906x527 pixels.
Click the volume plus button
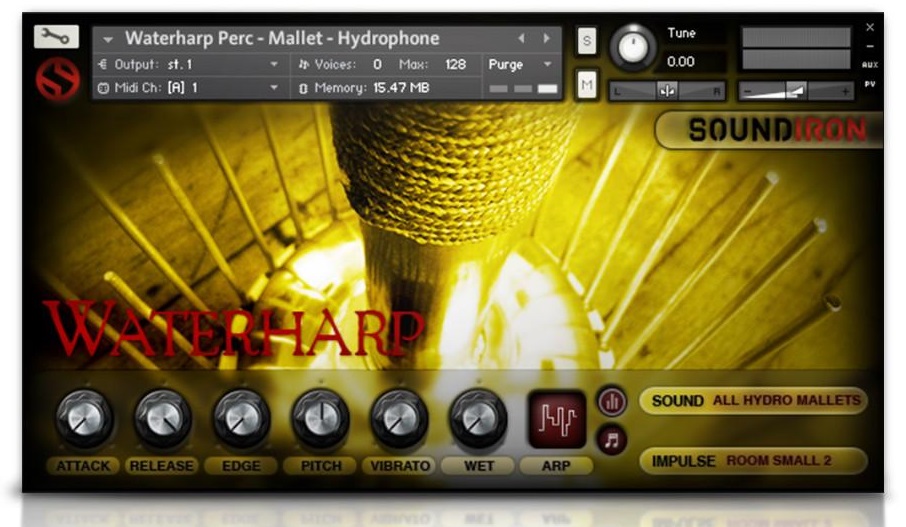[845, 91]
